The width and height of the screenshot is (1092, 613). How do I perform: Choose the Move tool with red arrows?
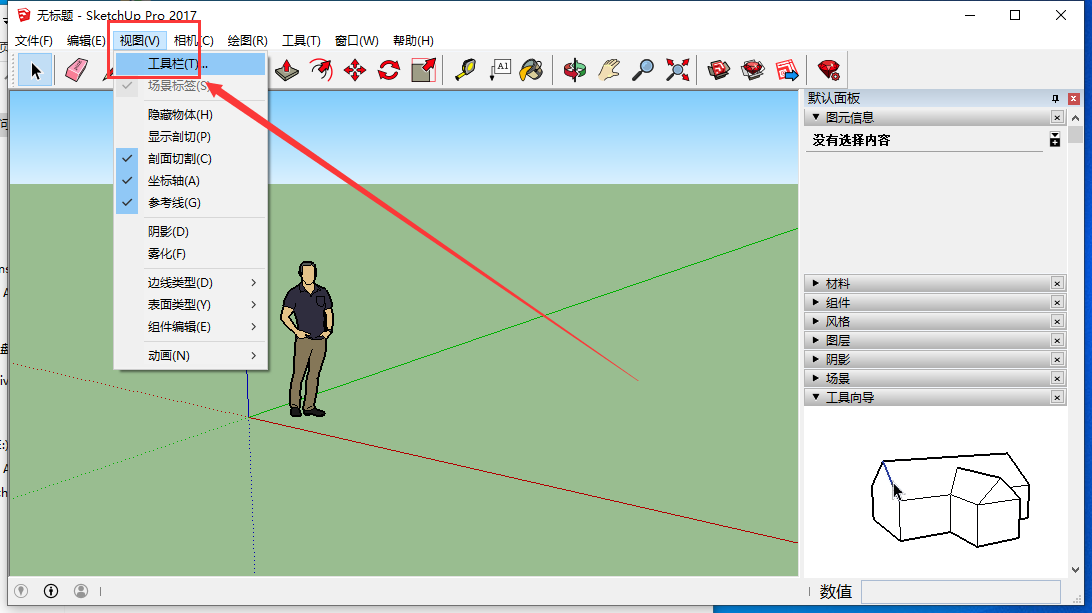pyautogui.click(x=355, y=70)
